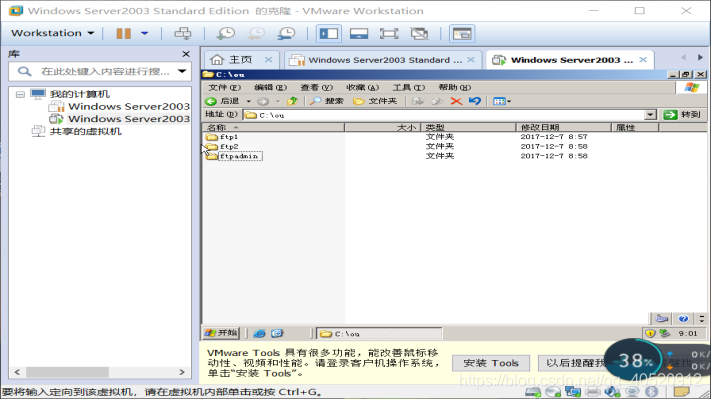
Task: Select the first Windows Server2003 VM in library
Action: [129, 106]
